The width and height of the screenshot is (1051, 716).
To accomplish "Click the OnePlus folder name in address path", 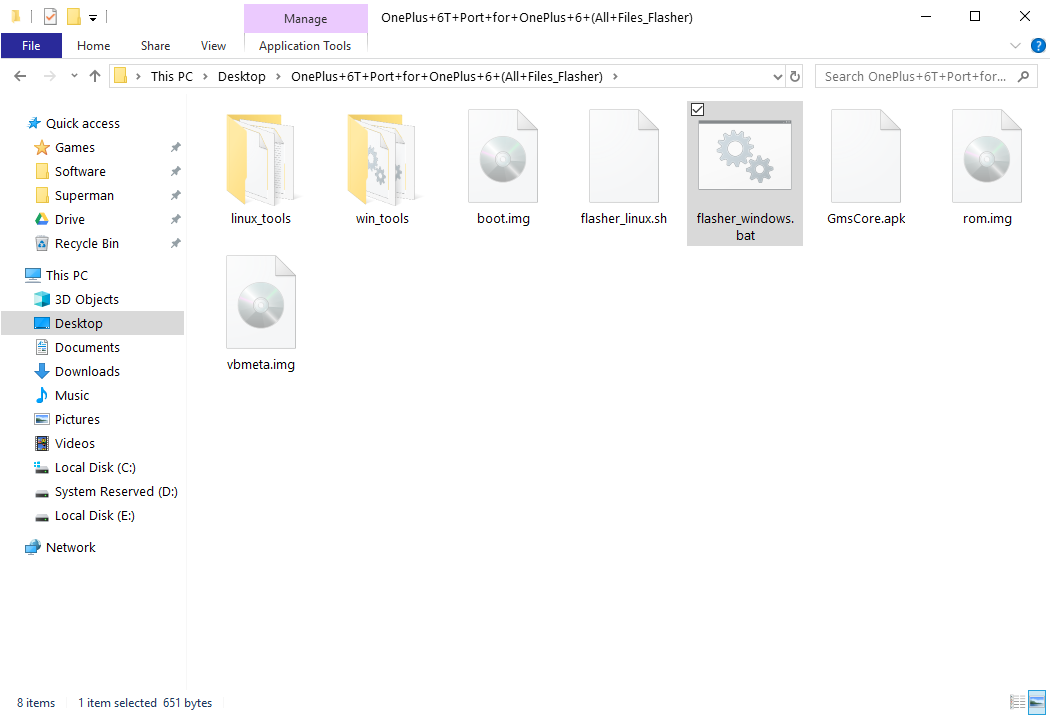I will coord(447,76).
